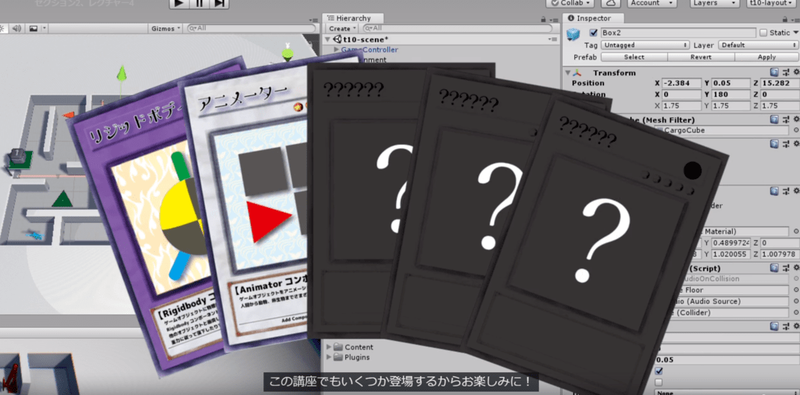The image size is (800, 395).
Task: Open the t10-scene options menu icon
Action: tap(553, 40)
